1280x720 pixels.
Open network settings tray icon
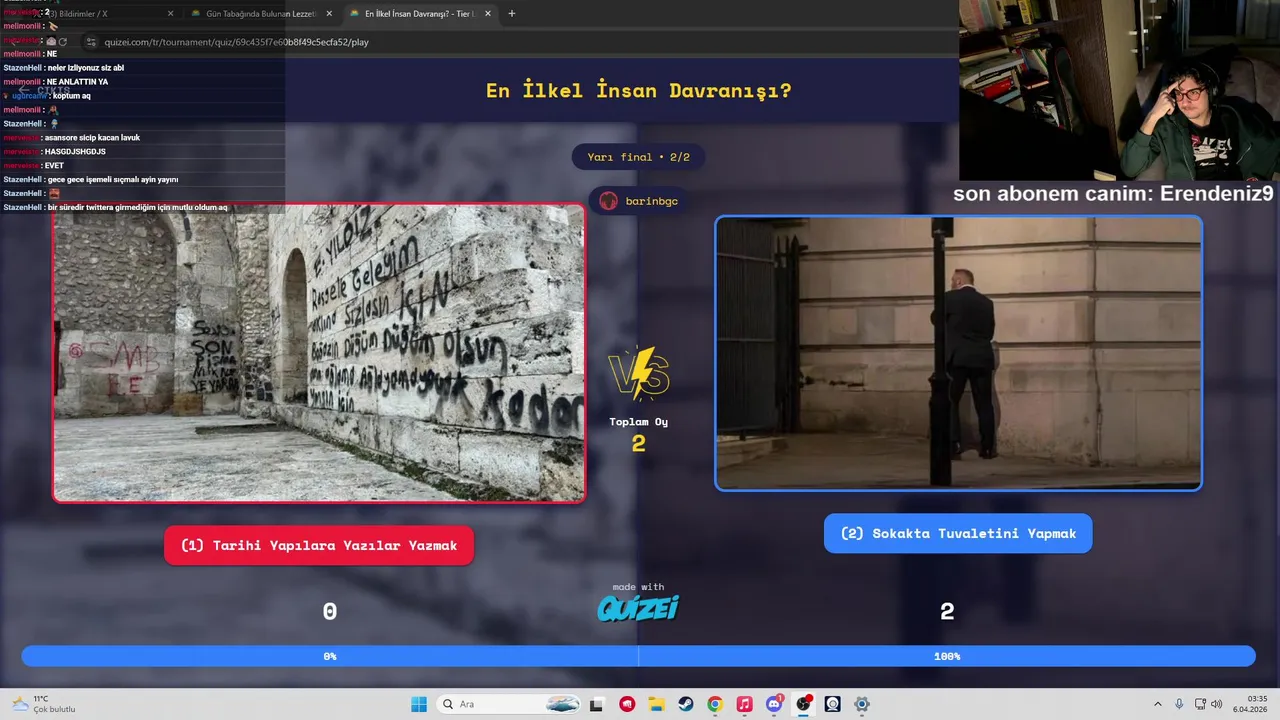1201,704
